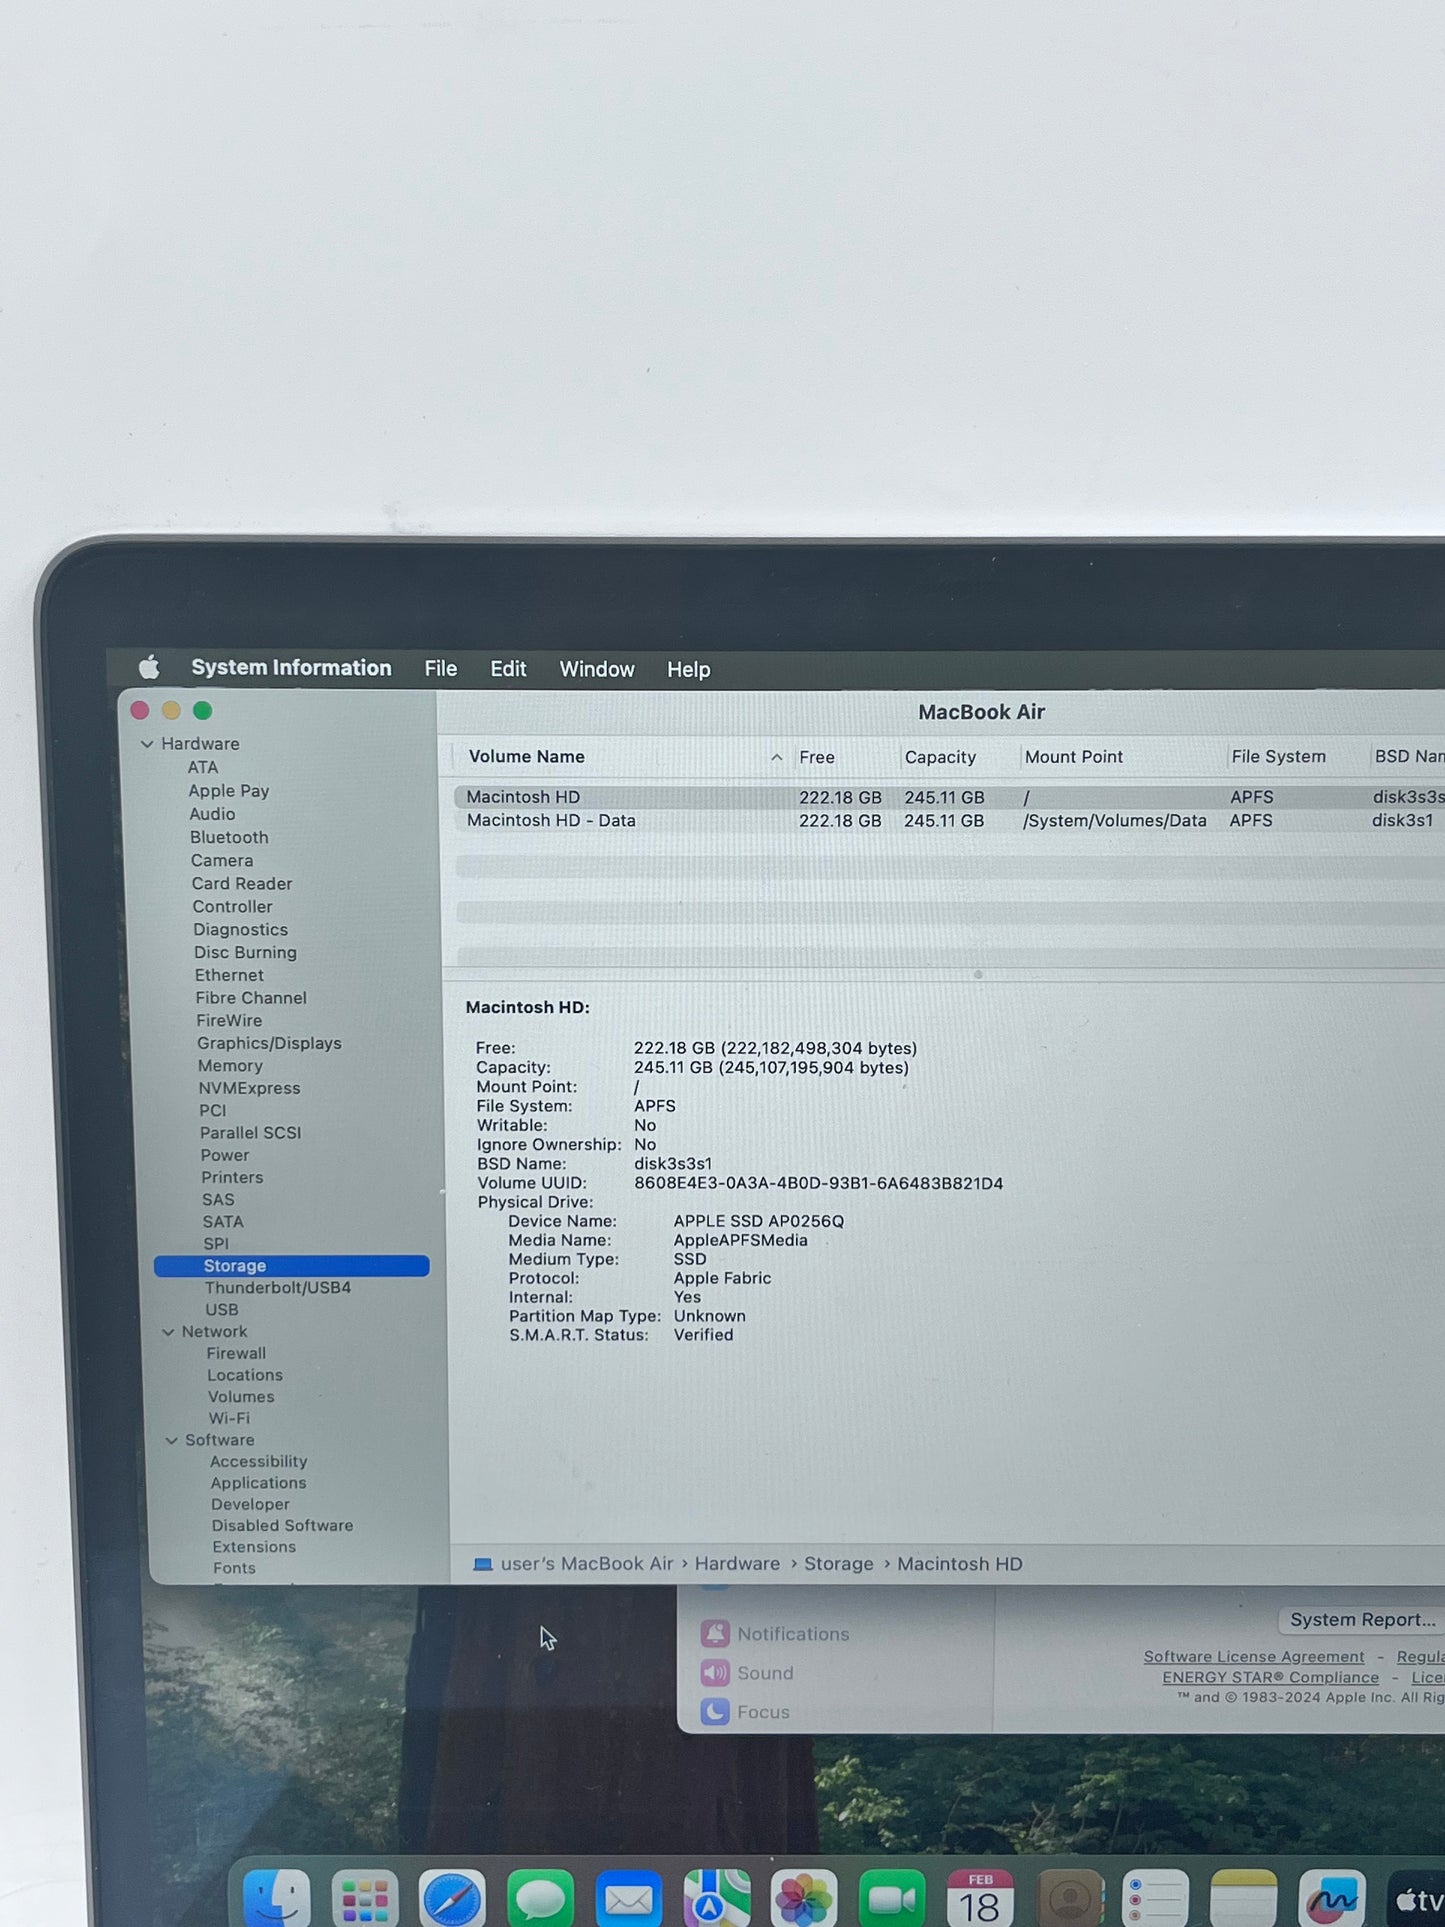The width and height of the screenshot is (1445, 1927).
Task: Select Thunderbolt/USB4 in the sidebar
Action: (x=278, y=1288)
